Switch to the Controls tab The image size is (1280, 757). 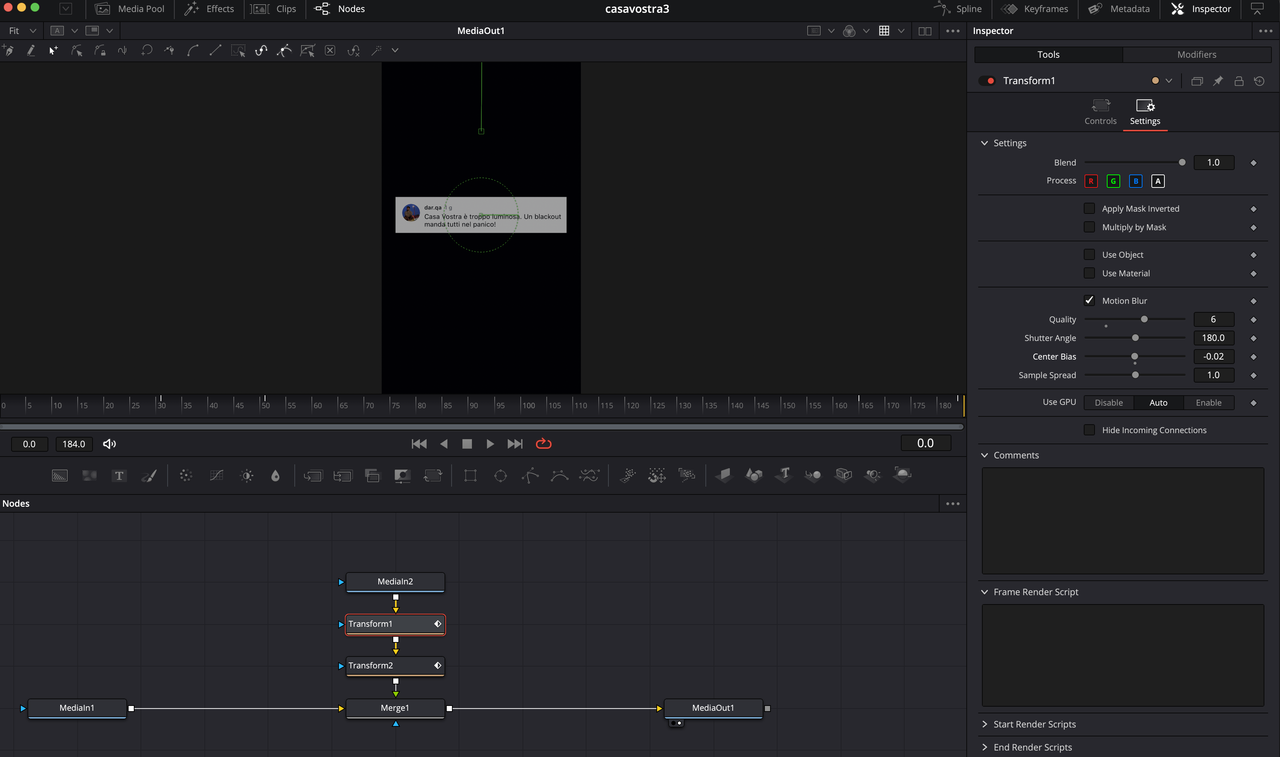click(x=1100, y=112)
